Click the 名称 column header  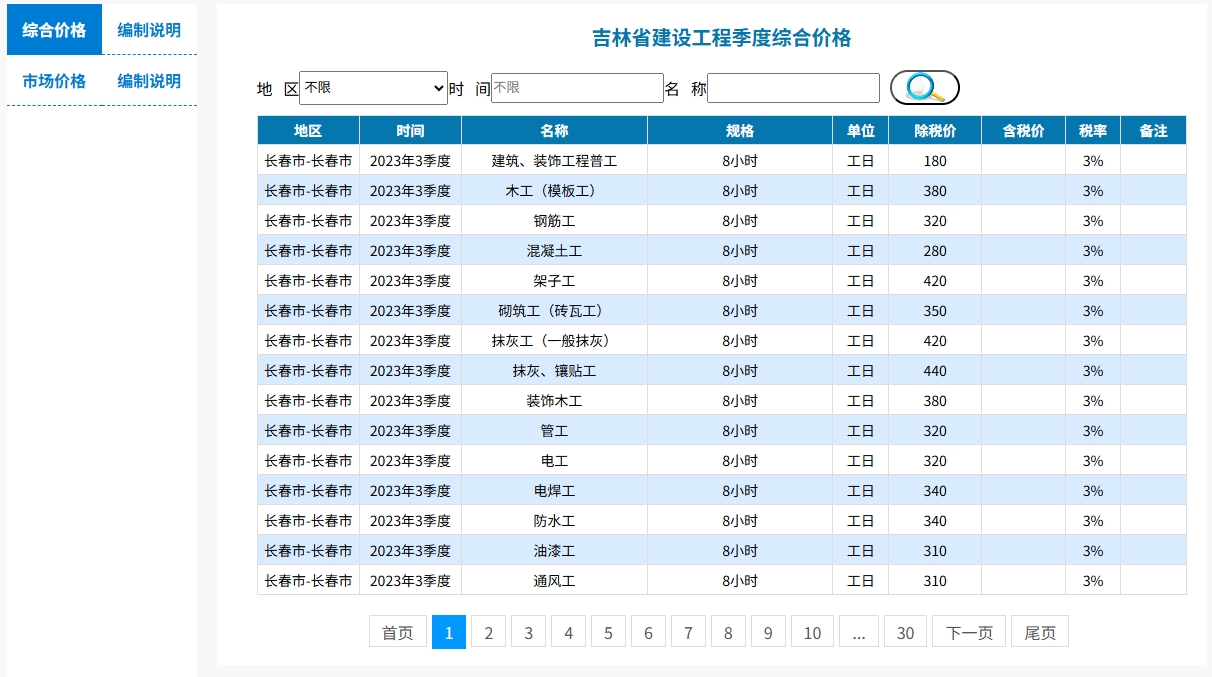point(554,131)
